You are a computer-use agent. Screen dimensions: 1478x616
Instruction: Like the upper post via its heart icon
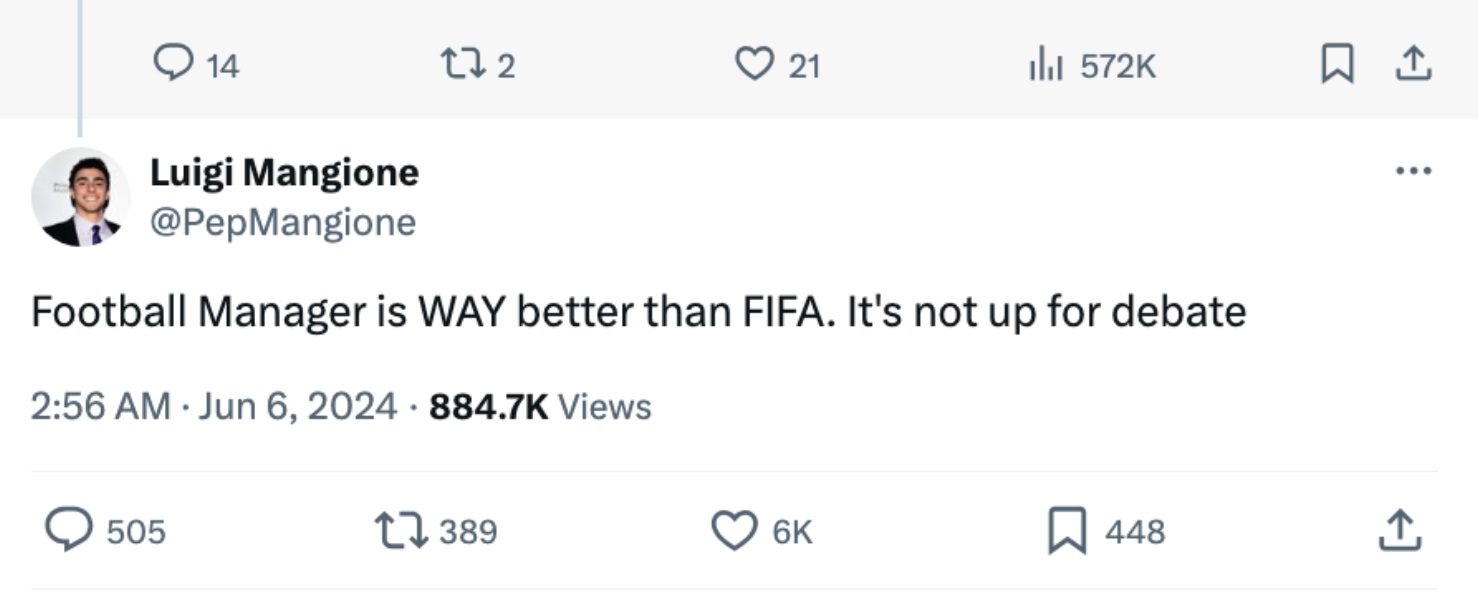[753, 65]
